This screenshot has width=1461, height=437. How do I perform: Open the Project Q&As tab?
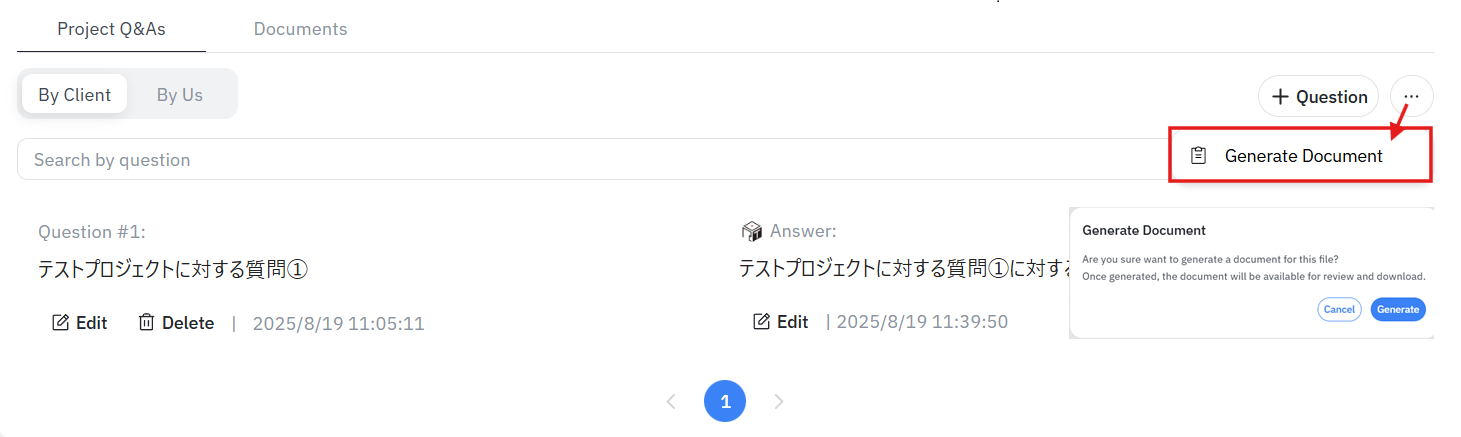pyautogui.click(x=111, y=29)
